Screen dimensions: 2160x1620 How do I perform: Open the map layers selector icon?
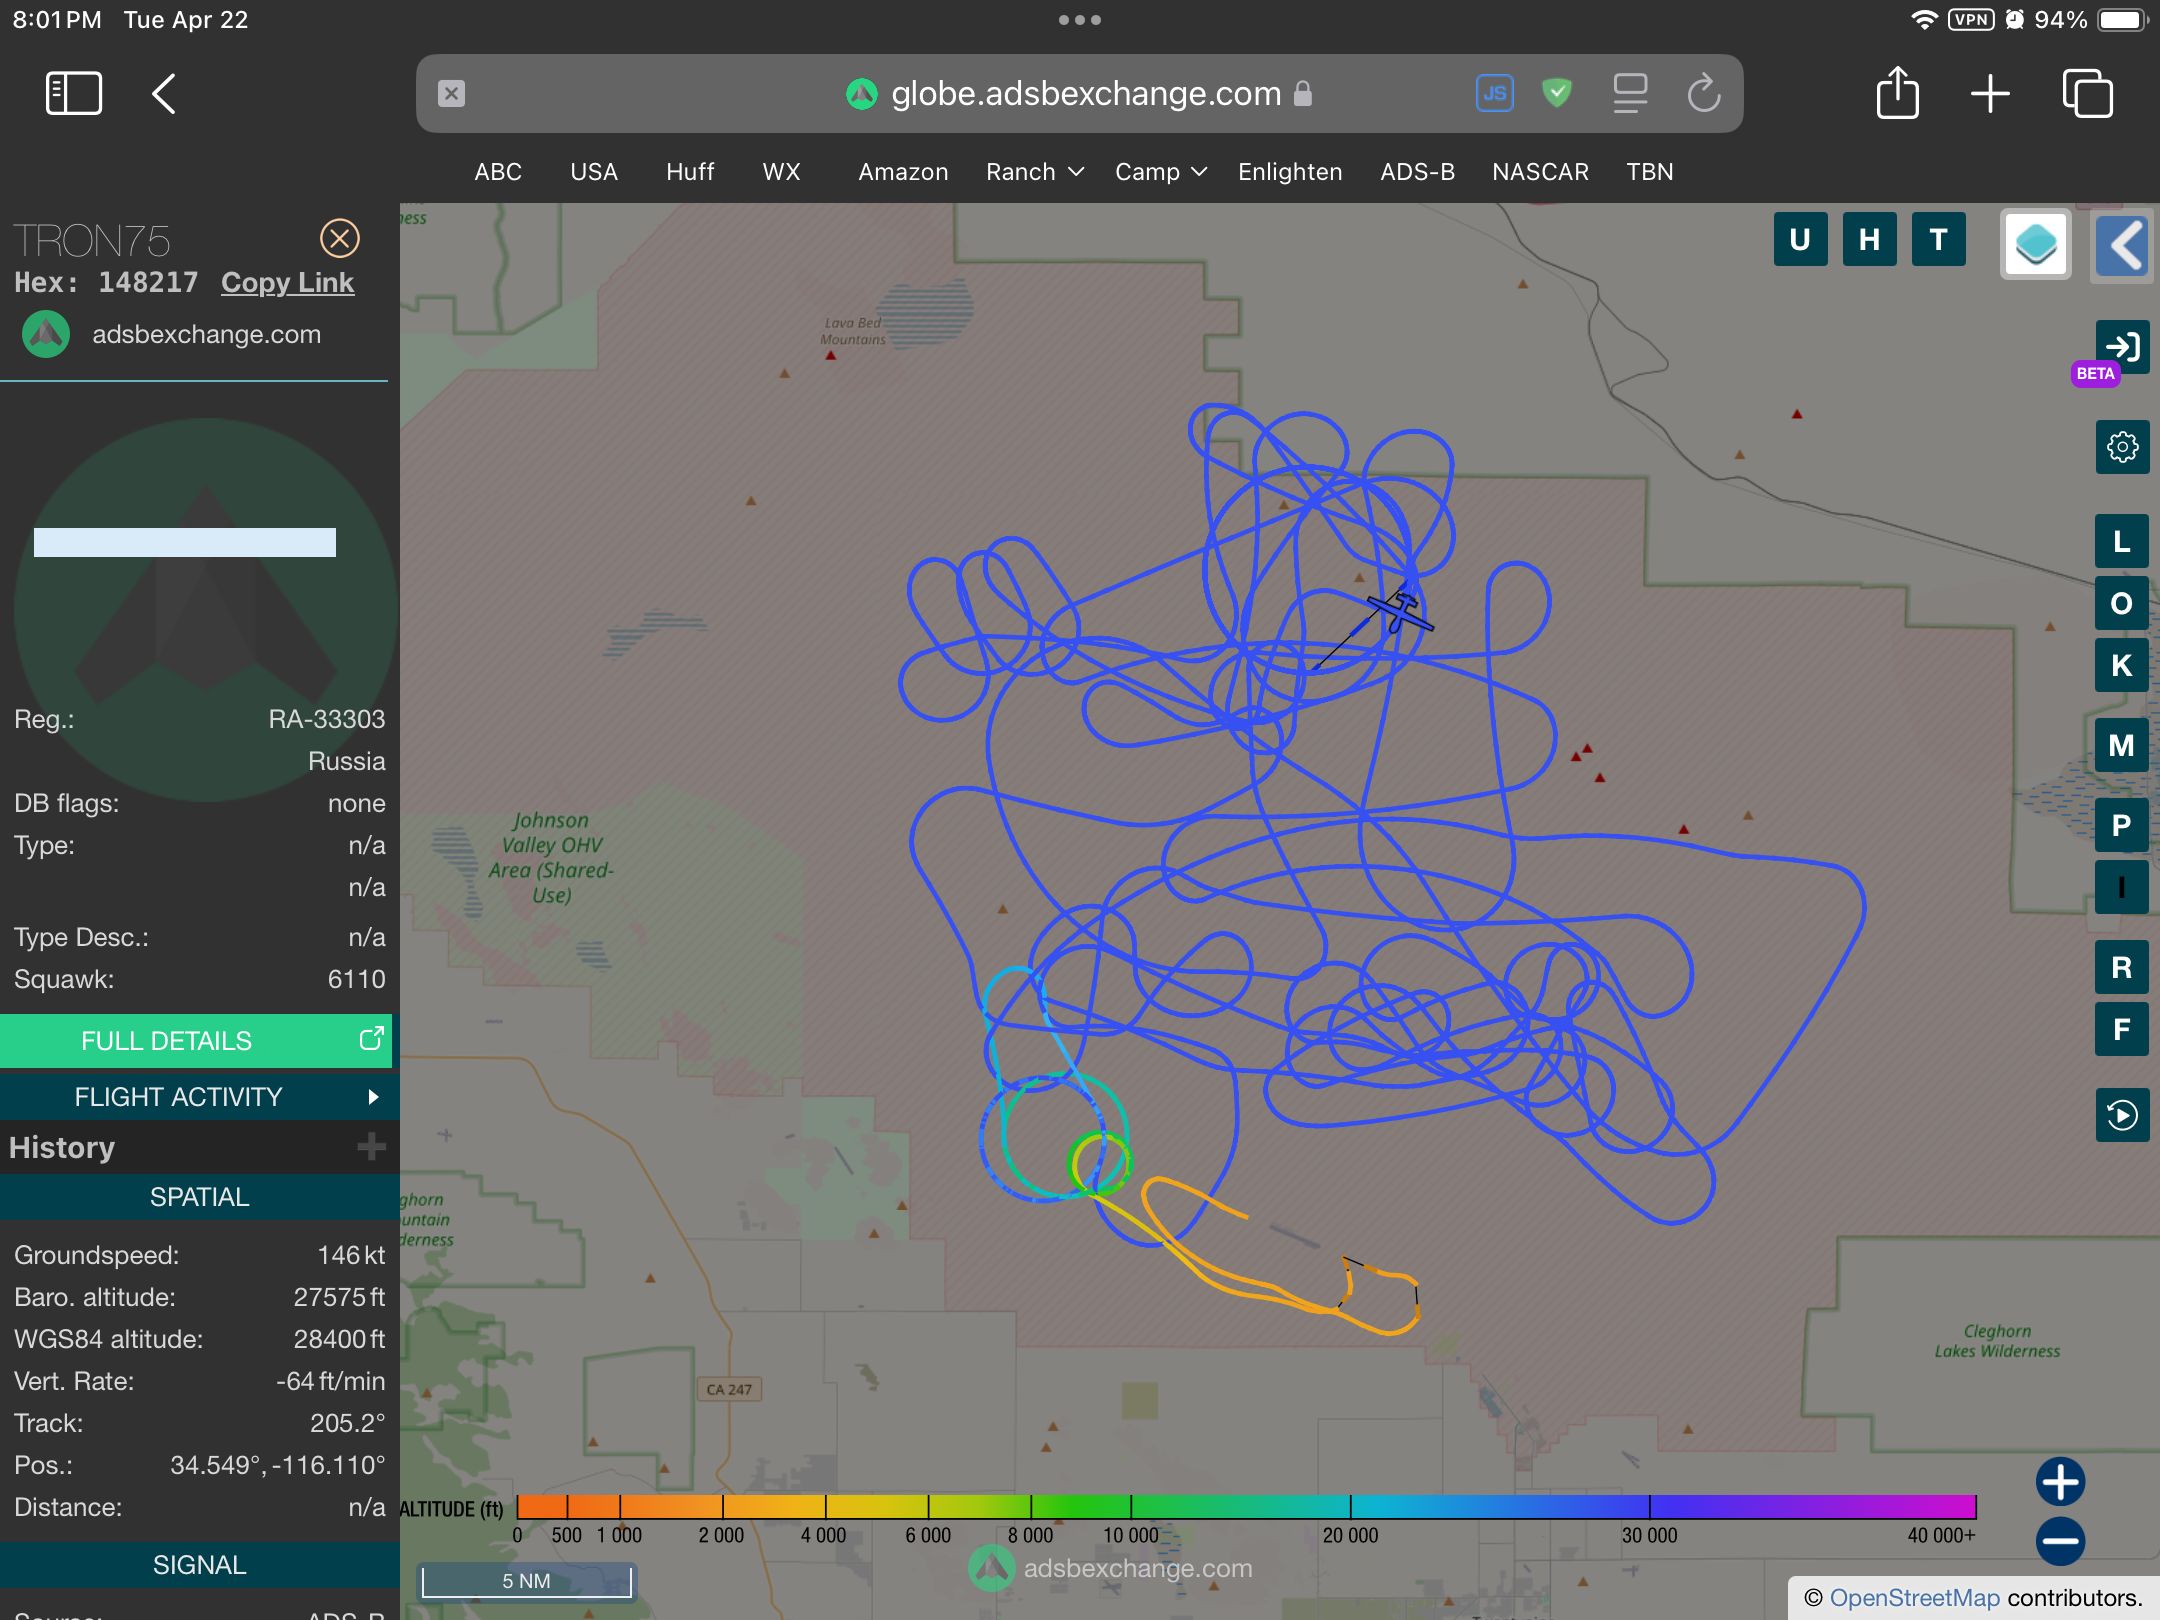(2036, 244)
